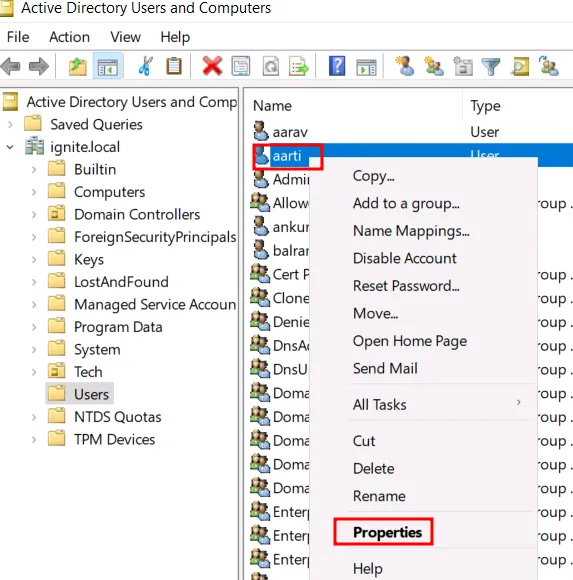Expand the Domain Controllers node
Image resolution: width=573 pixels, height=580 pixels.
click(34, 215)
